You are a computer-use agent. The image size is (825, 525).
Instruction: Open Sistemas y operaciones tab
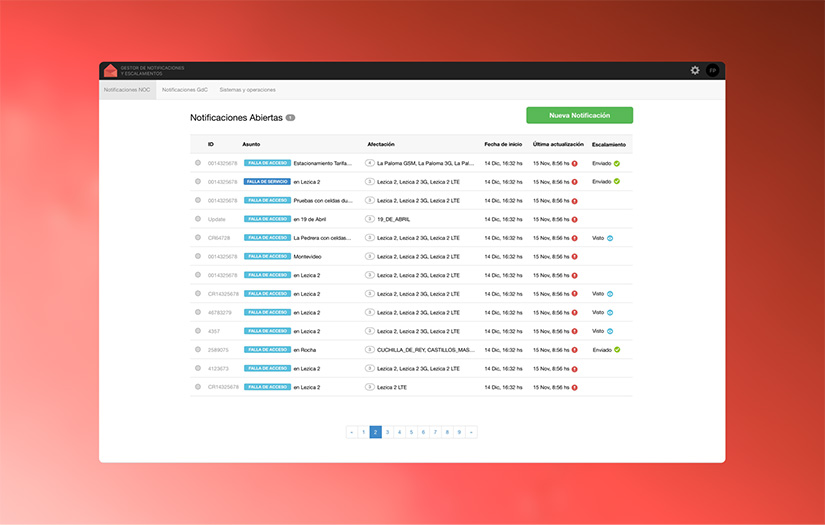[248, 90]
